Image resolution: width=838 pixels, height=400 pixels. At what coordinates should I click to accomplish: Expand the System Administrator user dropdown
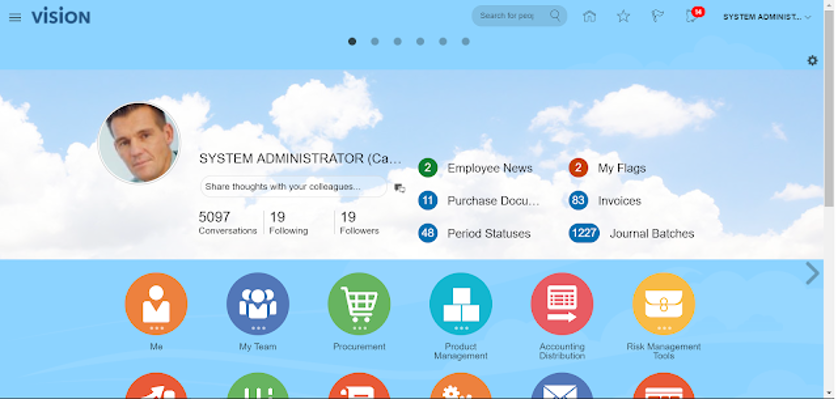tap(767, 17)
